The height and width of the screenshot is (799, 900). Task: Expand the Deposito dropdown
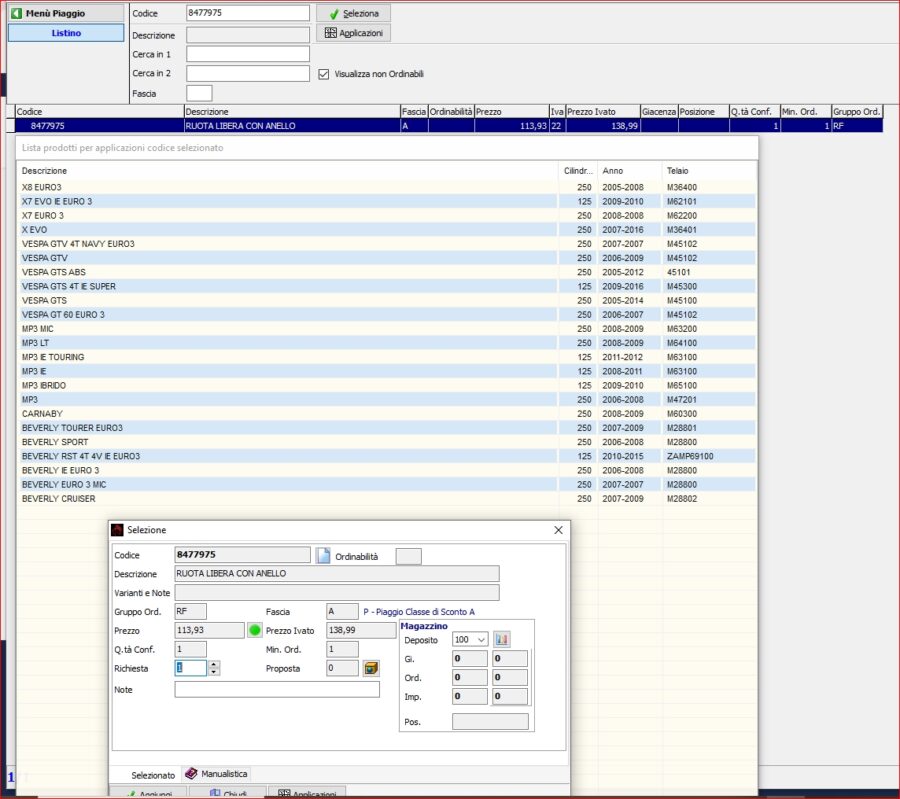tap(479, 639)
